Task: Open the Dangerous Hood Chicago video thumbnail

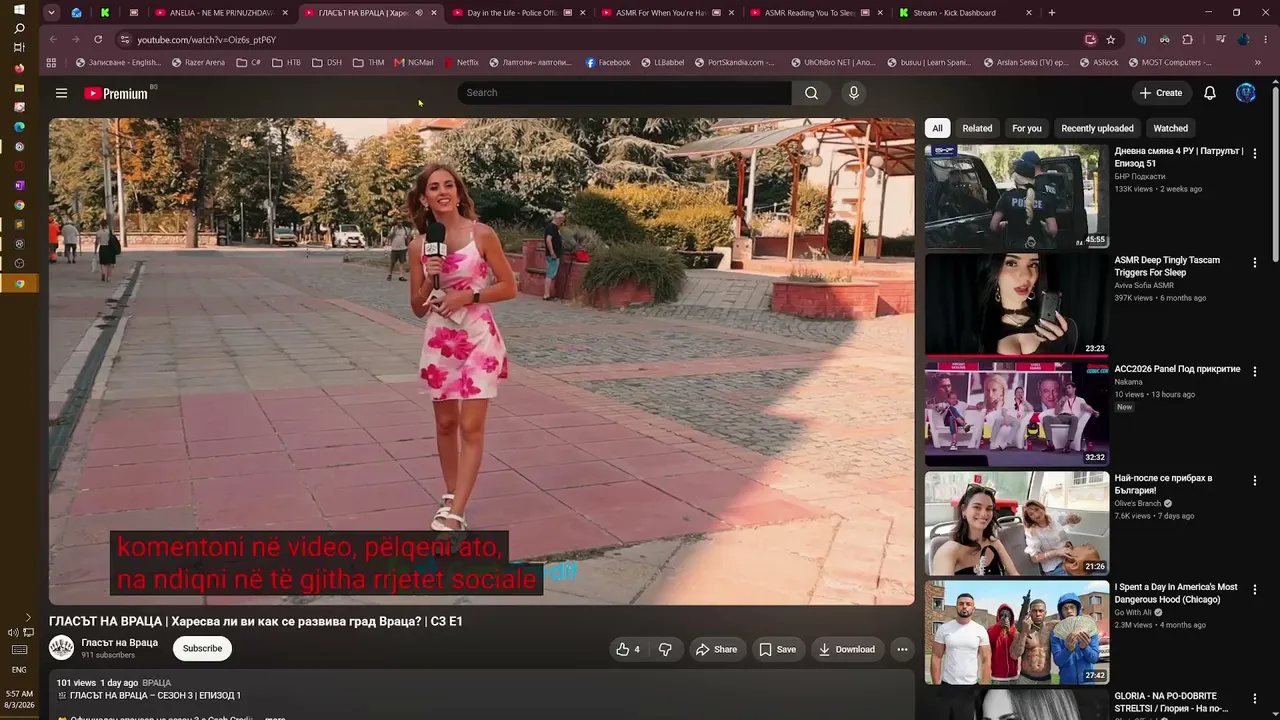Action: point(1016,632)
